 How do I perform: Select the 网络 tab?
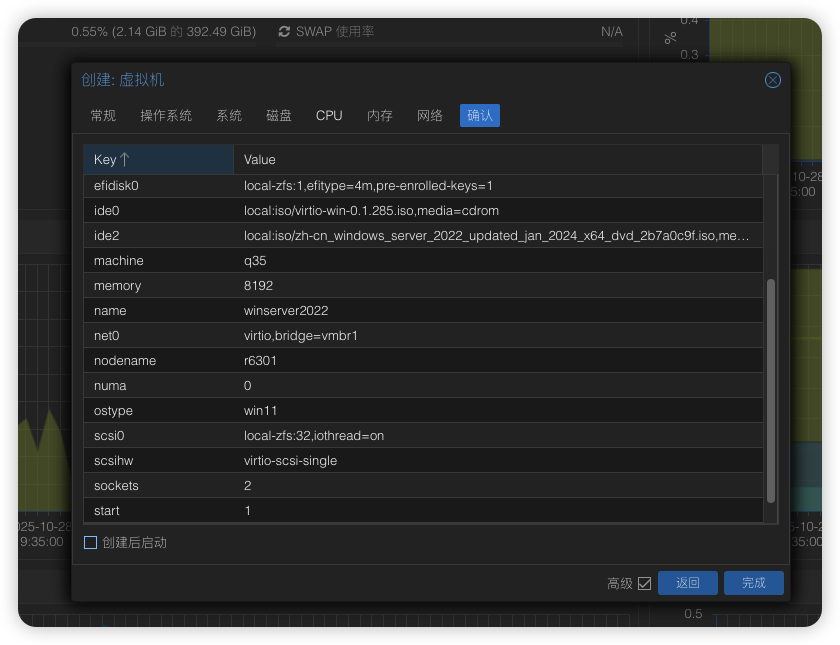tap(430, 116)
